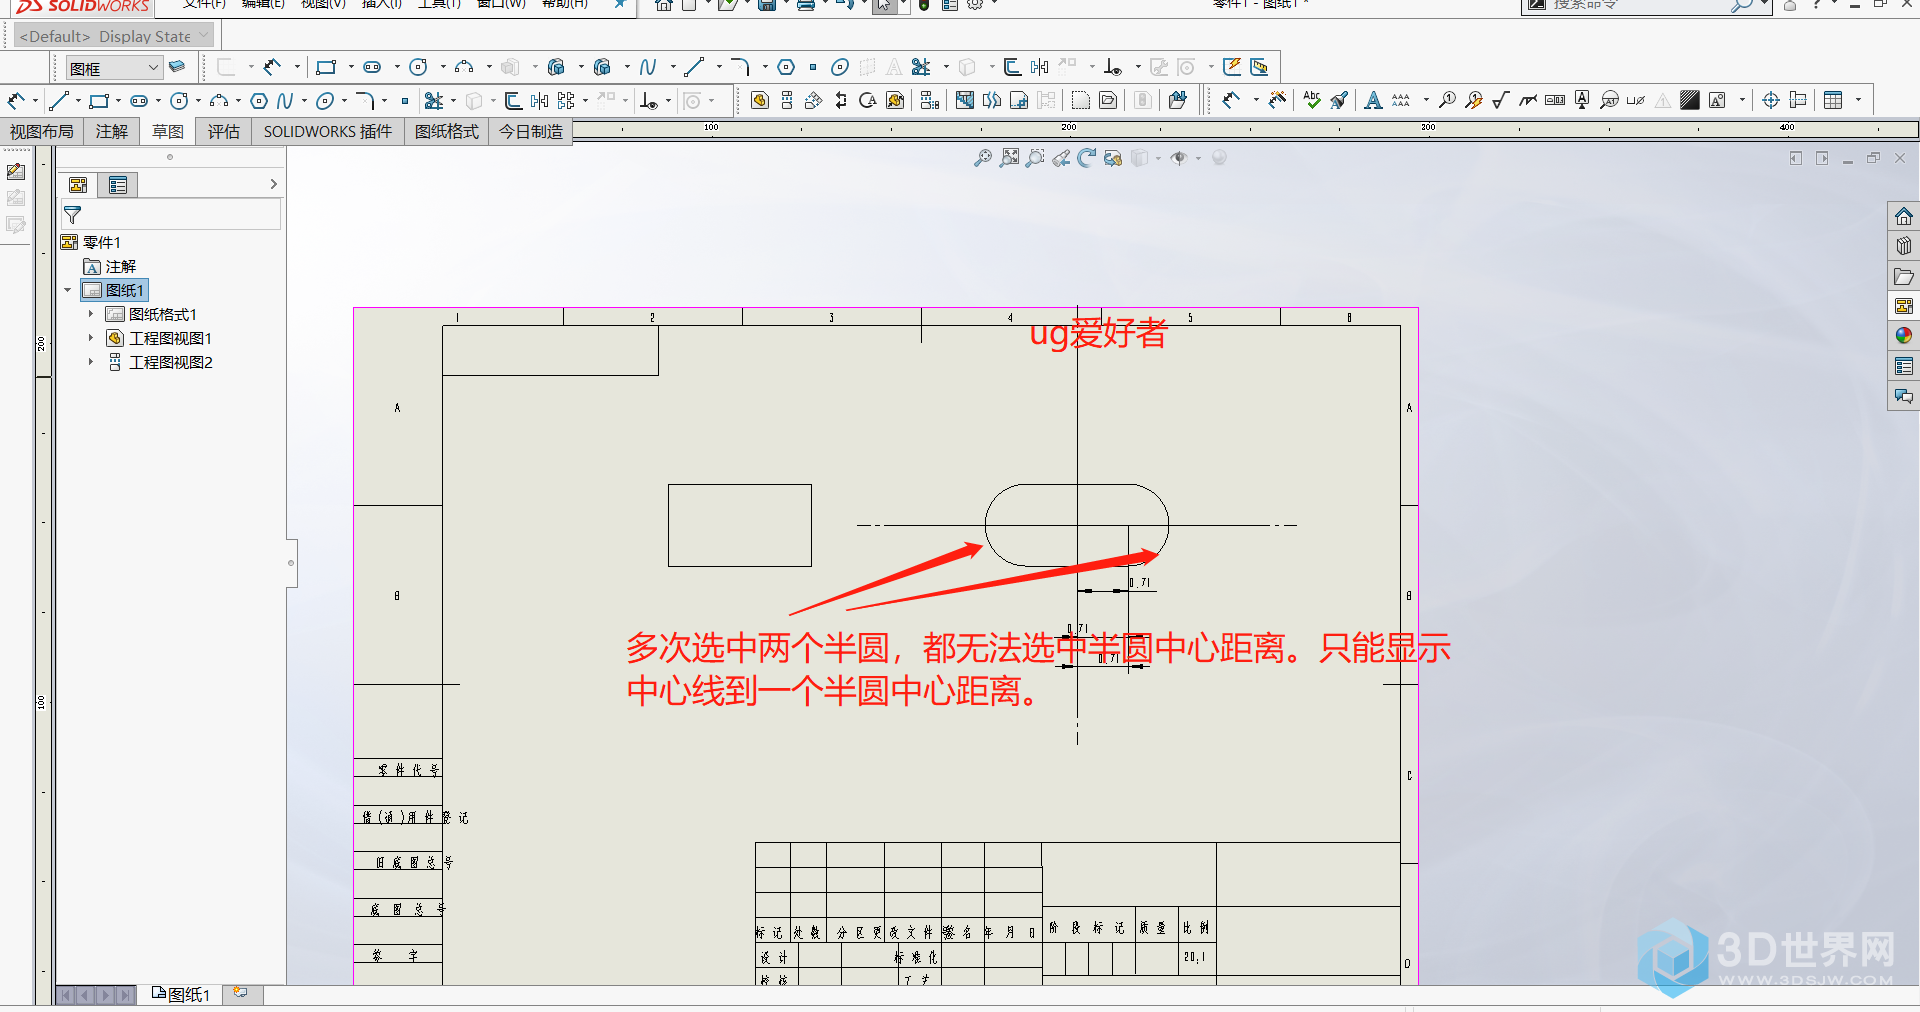Click the feature tree filter field
The height and width of the screenshot is (1012, 1920).
171,215
